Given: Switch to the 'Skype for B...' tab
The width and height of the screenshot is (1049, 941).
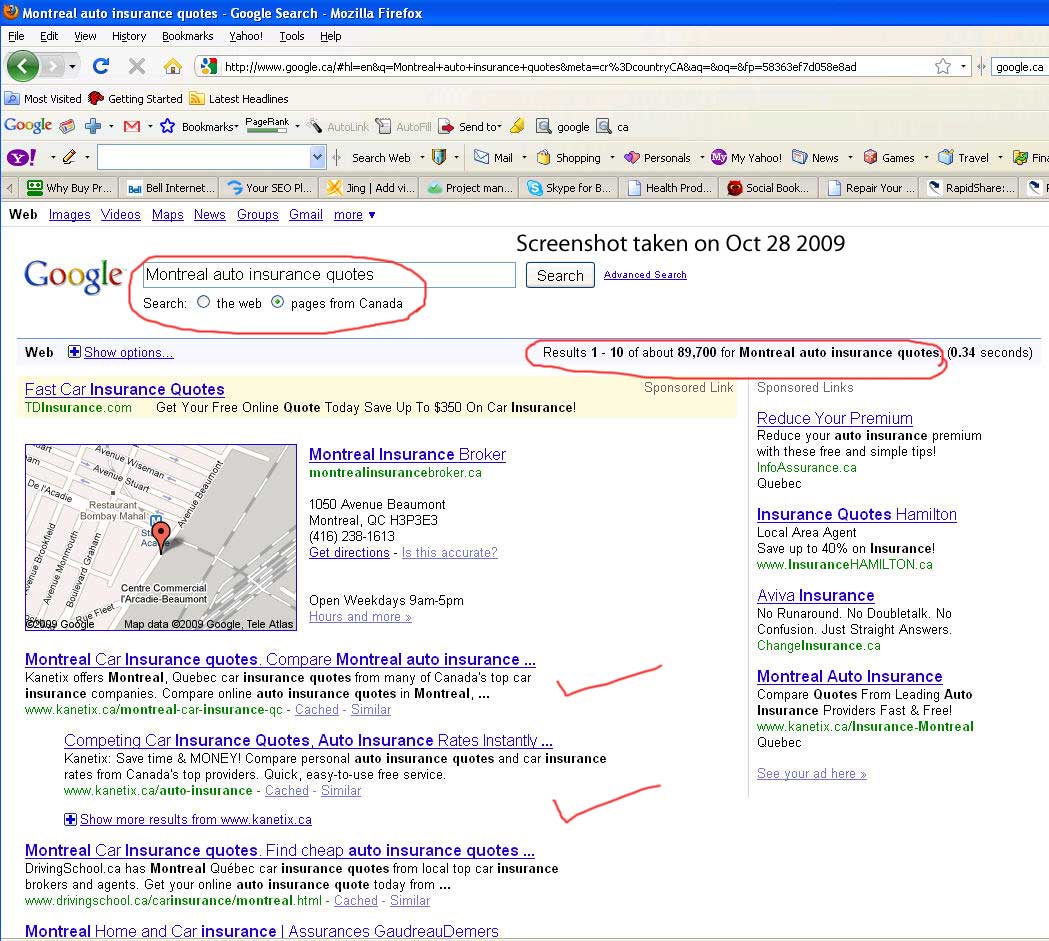Looking at the screenshot, I should coord(568,188).
